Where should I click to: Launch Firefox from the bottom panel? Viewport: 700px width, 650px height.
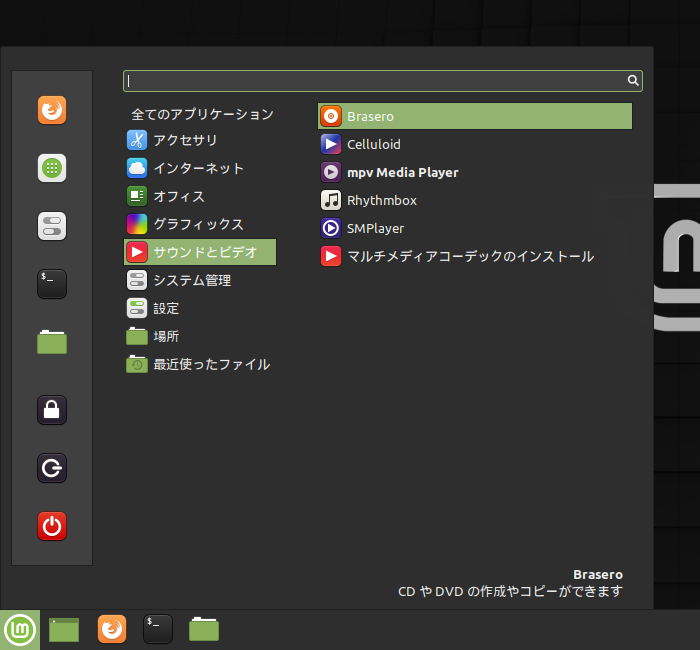[112, 629]
